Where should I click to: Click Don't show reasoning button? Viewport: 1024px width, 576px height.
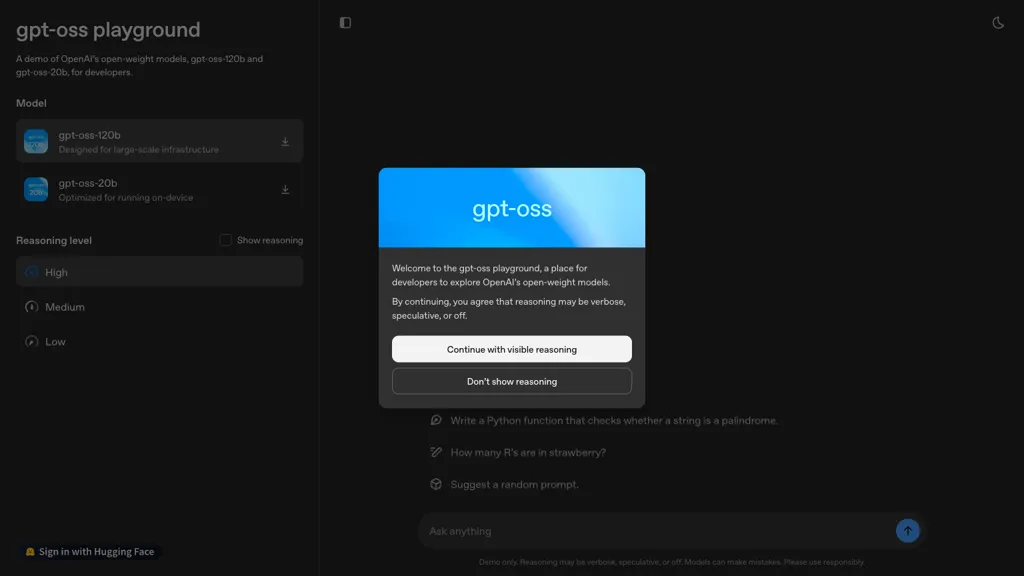point(511,381)
